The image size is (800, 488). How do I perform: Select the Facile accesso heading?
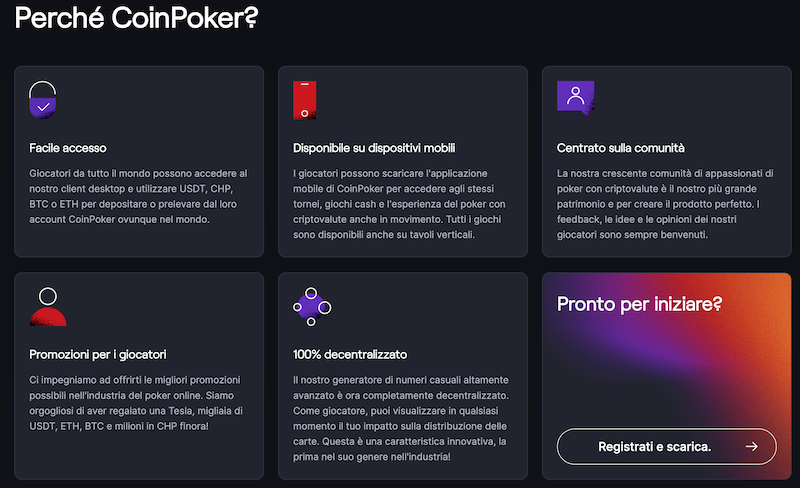(x=68, y=149)
